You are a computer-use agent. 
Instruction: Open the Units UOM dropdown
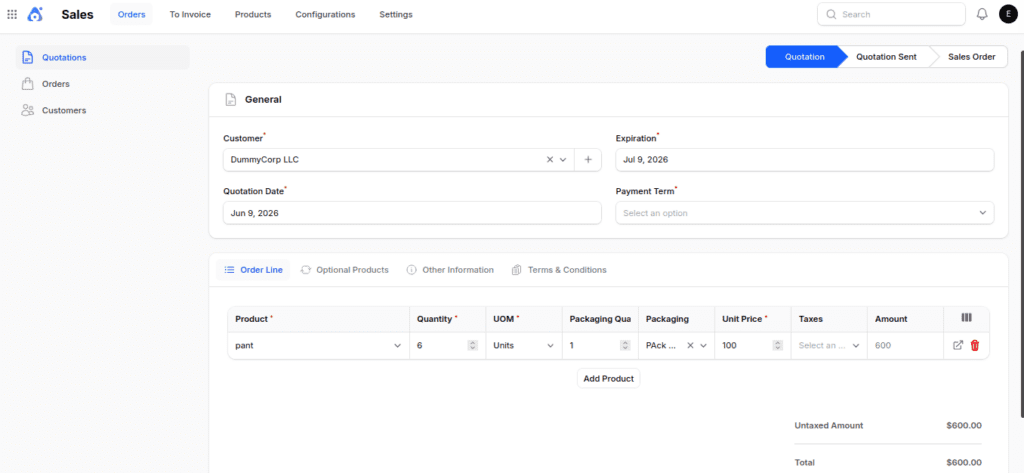[524, 346]
